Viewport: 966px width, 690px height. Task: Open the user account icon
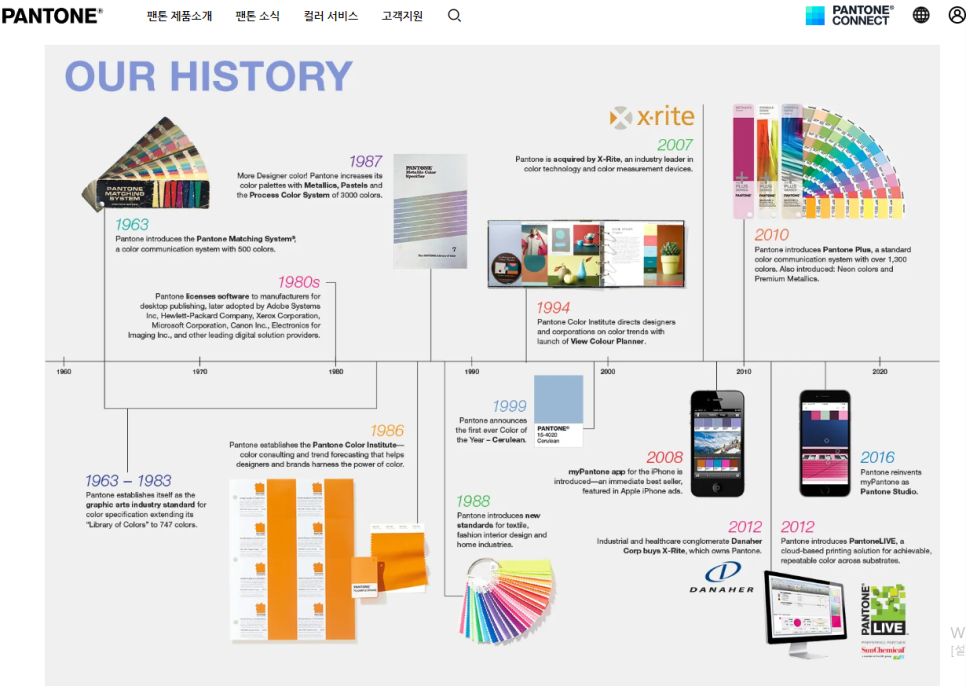[957, 15]
